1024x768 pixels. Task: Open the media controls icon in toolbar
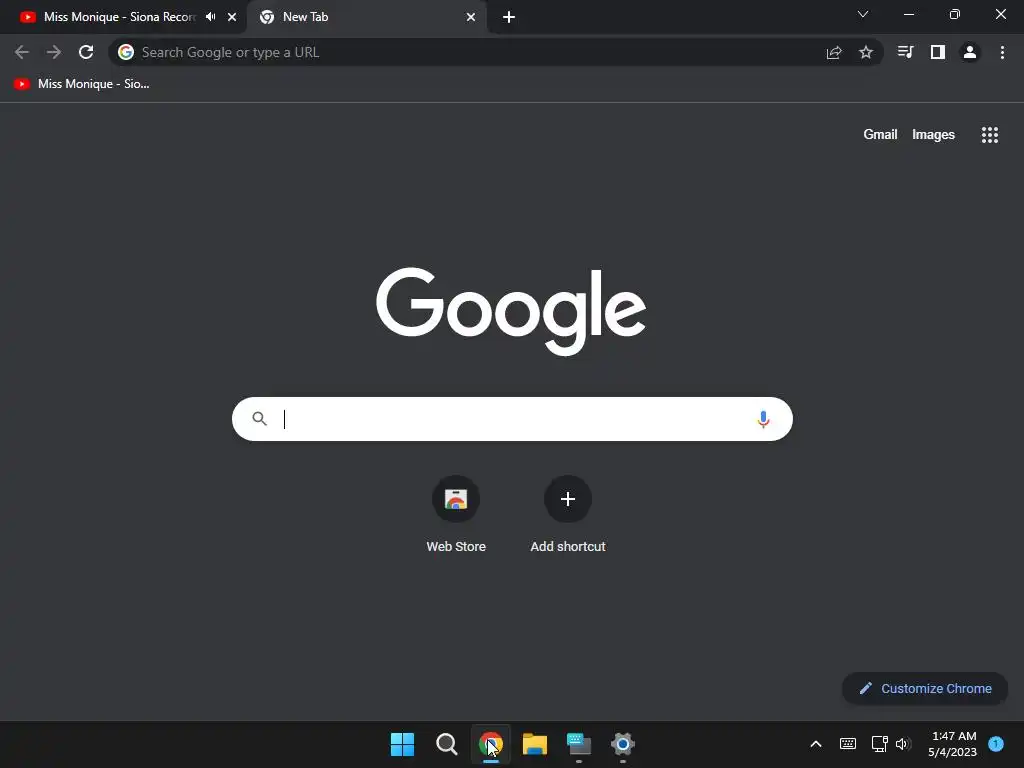point(905,52)
